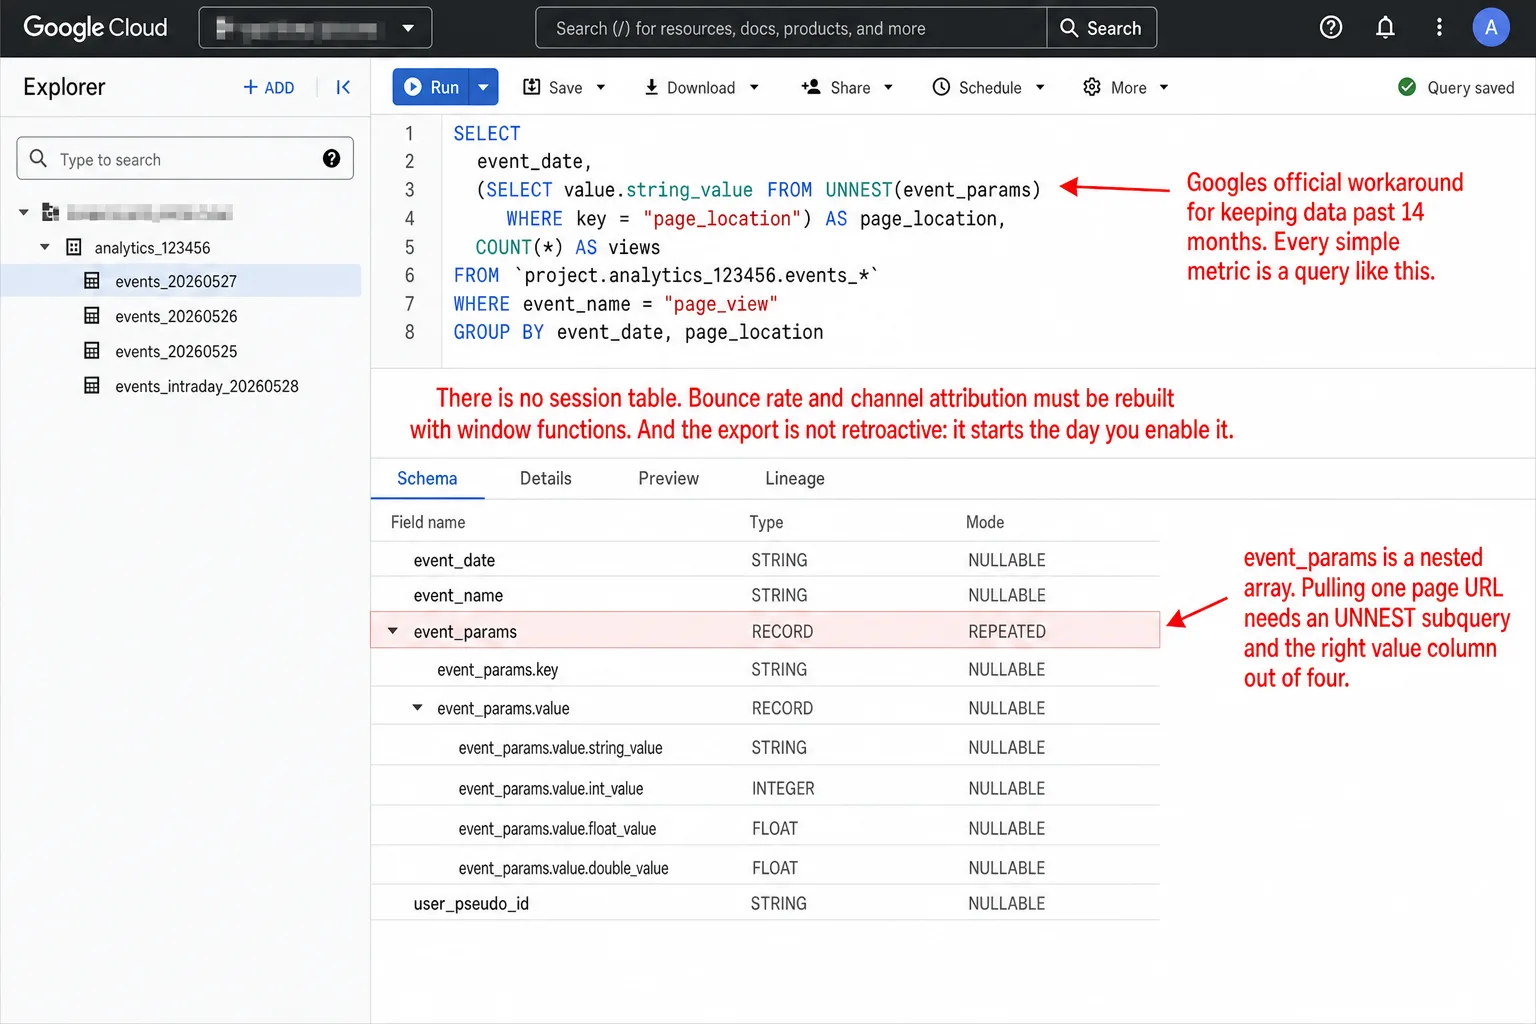1536x1024 pixels.
Task: Select events_20260527 table name
Action: coord(176,282)
